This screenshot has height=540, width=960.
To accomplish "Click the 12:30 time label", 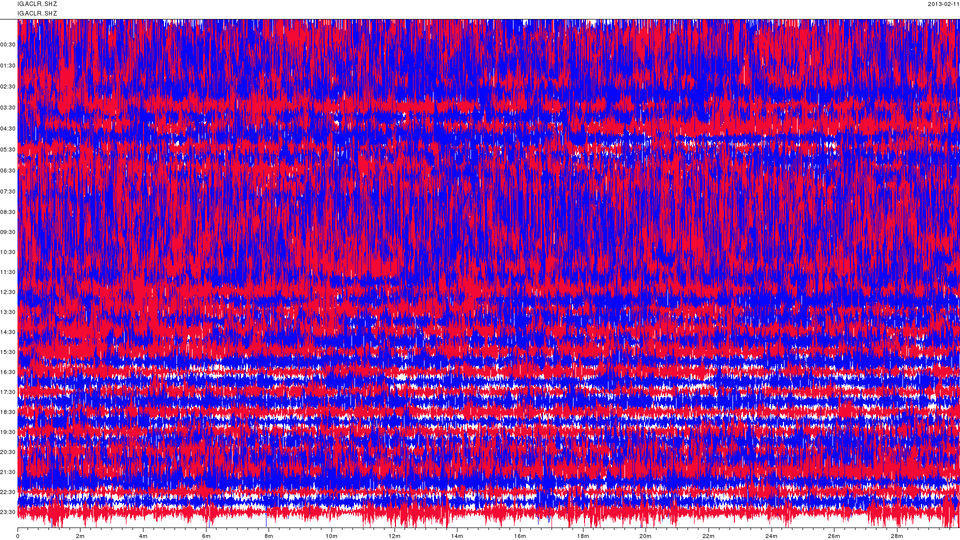I will 8,292.
